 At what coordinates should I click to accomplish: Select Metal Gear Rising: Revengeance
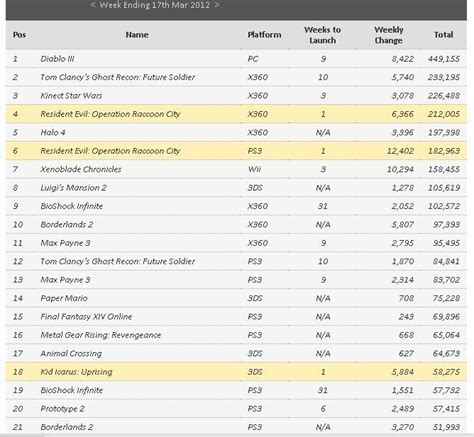[101, 335]
